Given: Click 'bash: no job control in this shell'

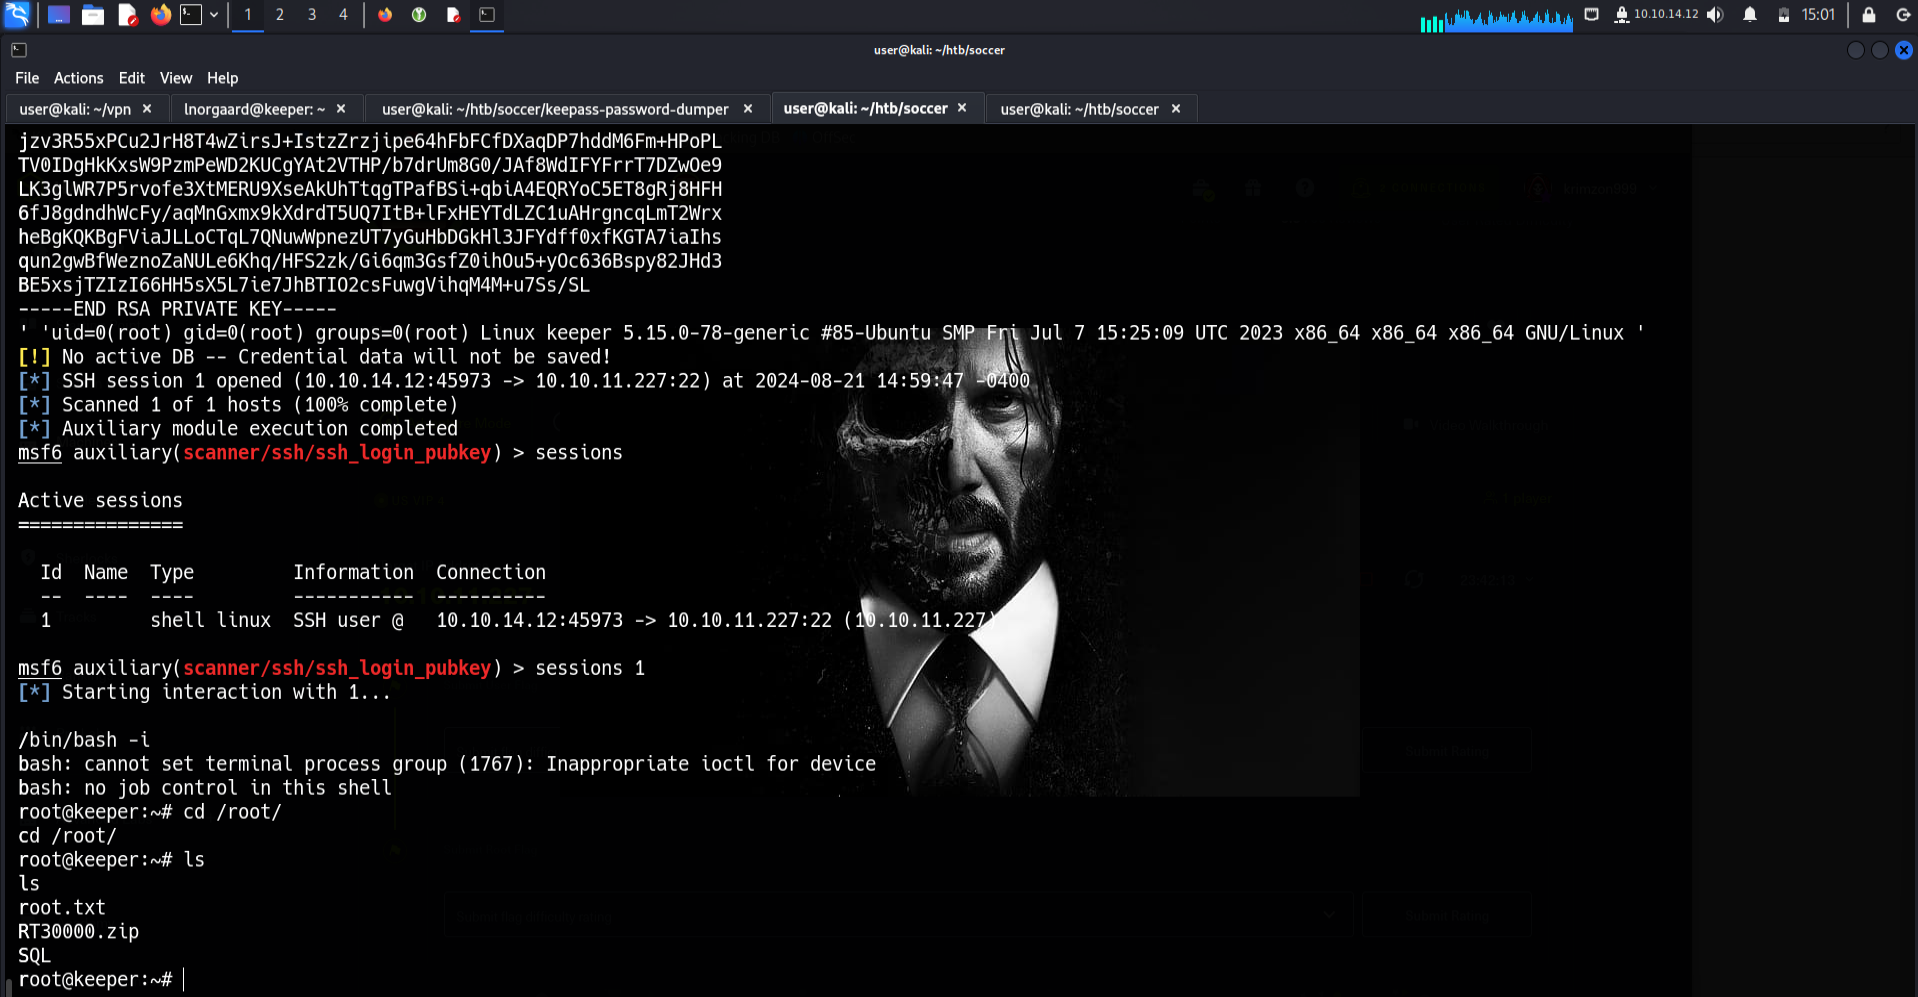Looking at the screenshot, I should pos(205,788).
